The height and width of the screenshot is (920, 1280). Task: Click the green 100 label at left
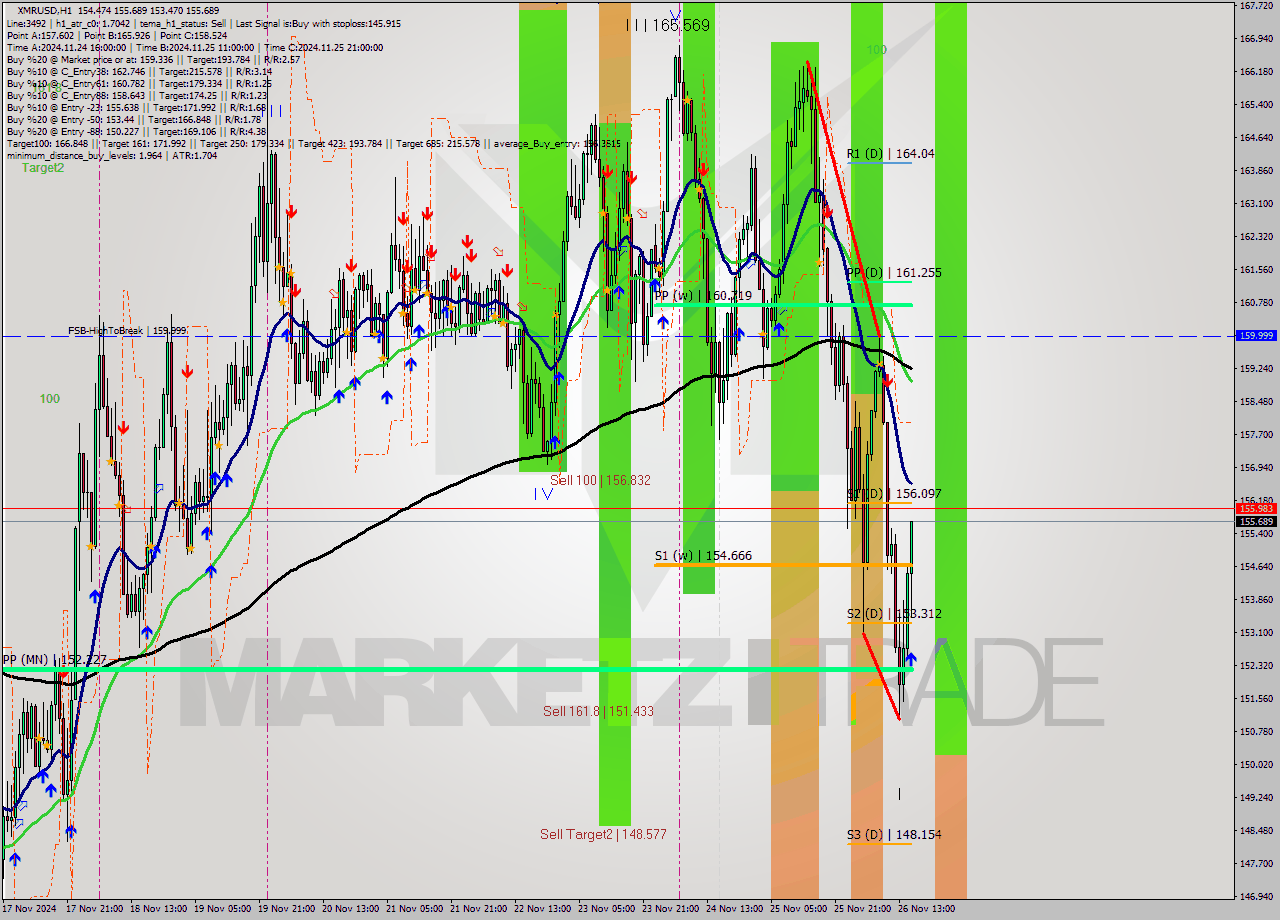pos(49,399)
